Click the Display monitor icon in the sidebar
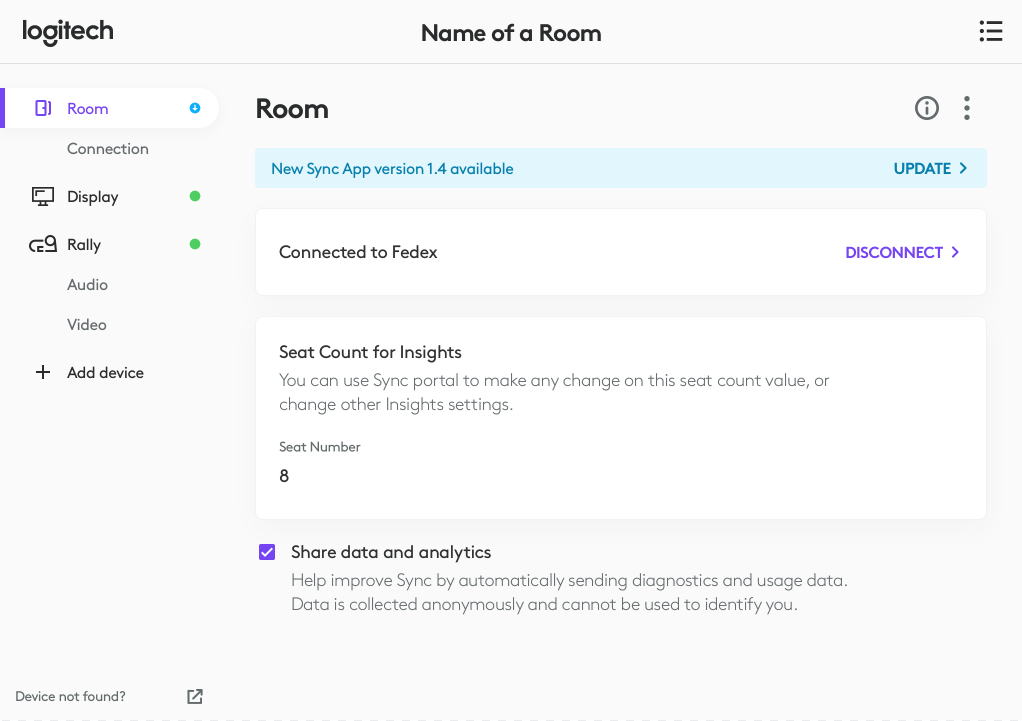 point(42,196)
